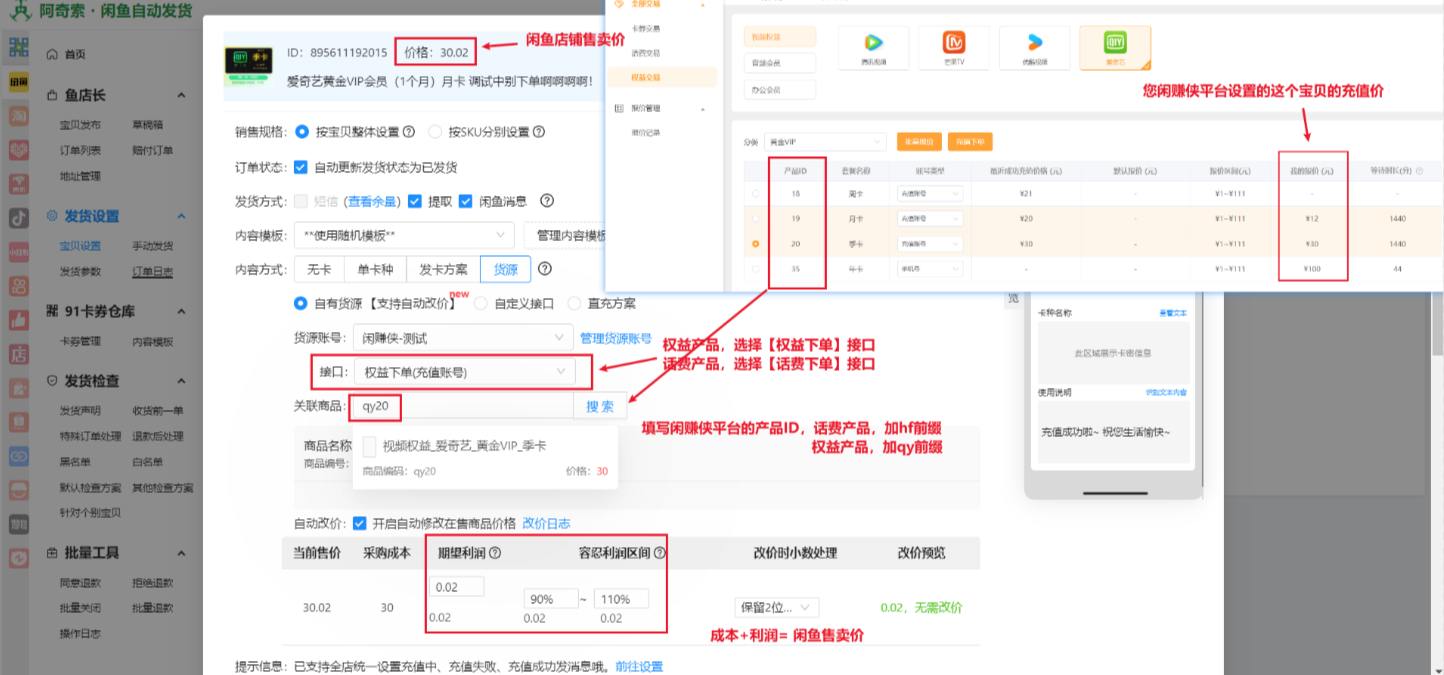Open 宝贝设置 in the sidebar menu

[x=80, y=246]
